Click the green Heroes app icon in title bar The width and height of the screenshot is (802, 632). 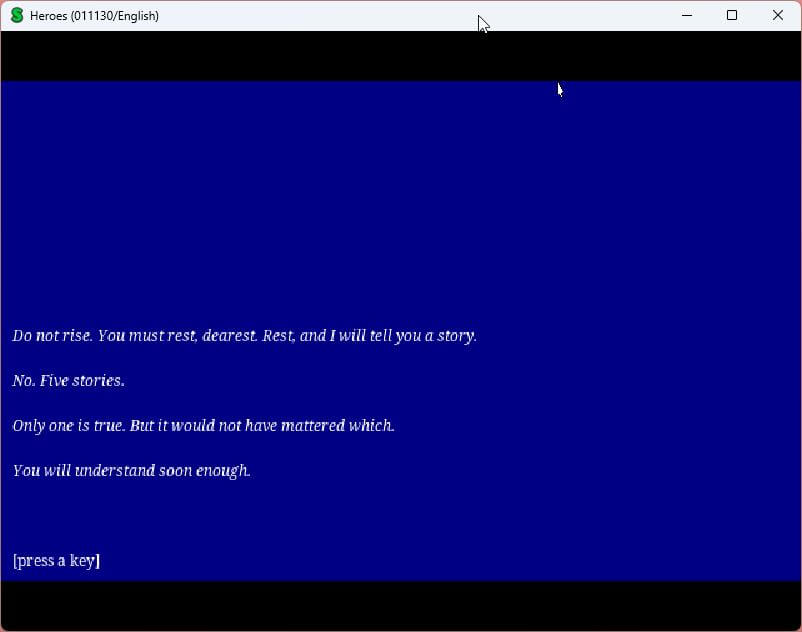tap(17, 15)
